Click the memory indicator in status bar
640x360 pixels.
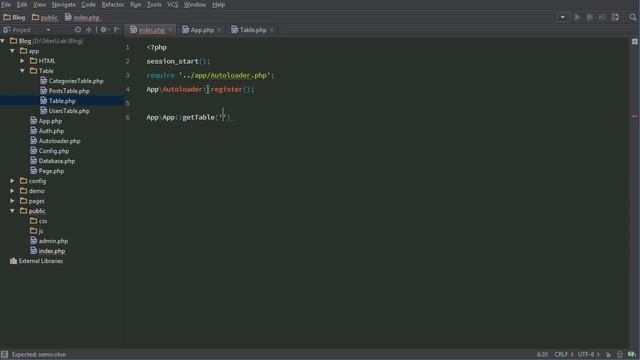632,354
